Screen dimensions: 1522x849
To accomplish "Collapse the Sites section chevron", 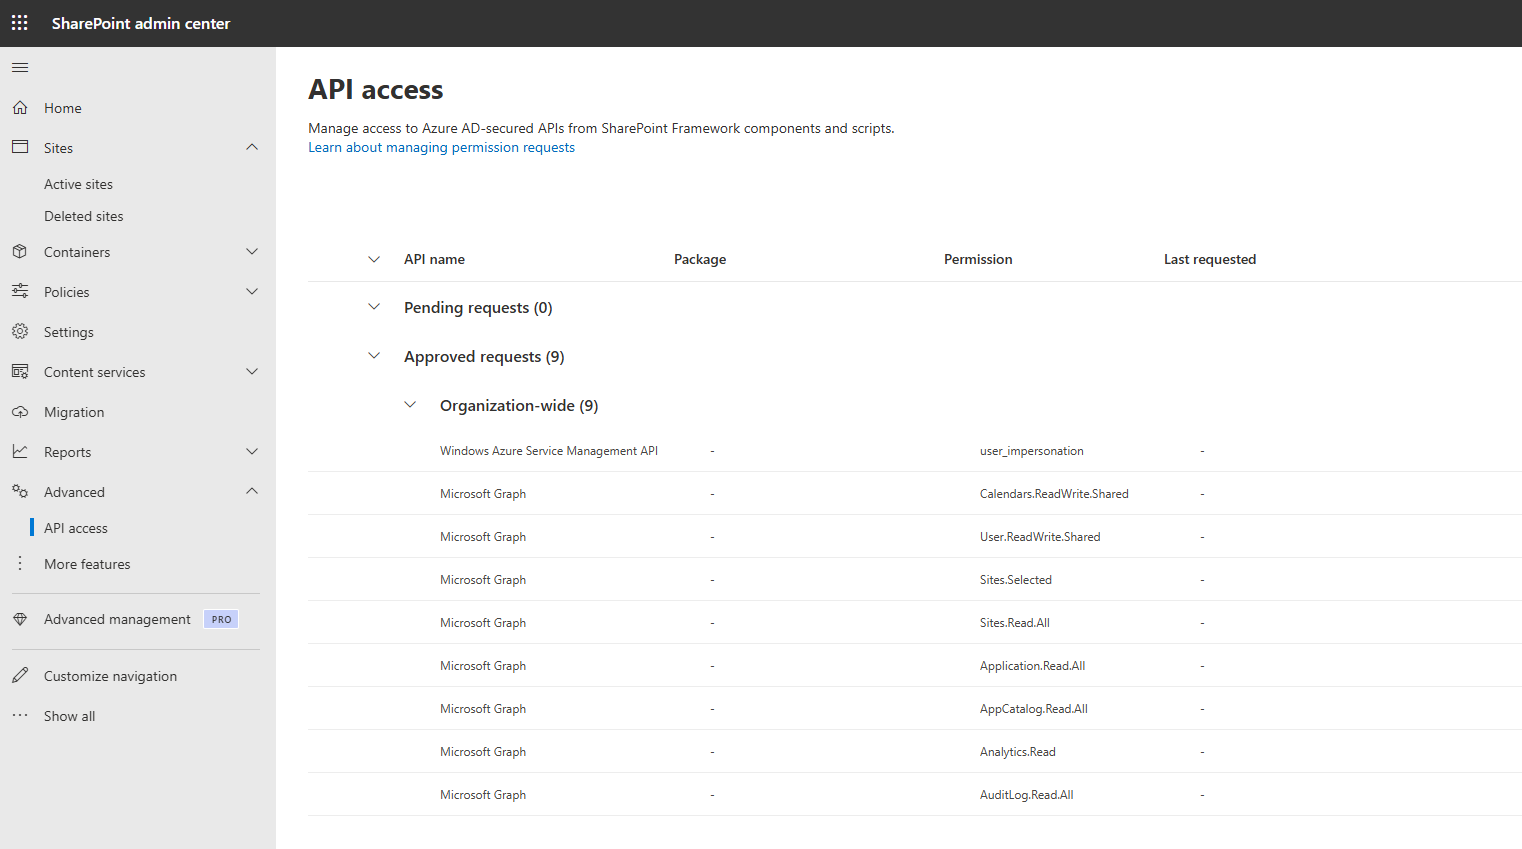I will (x=252, y=147).
